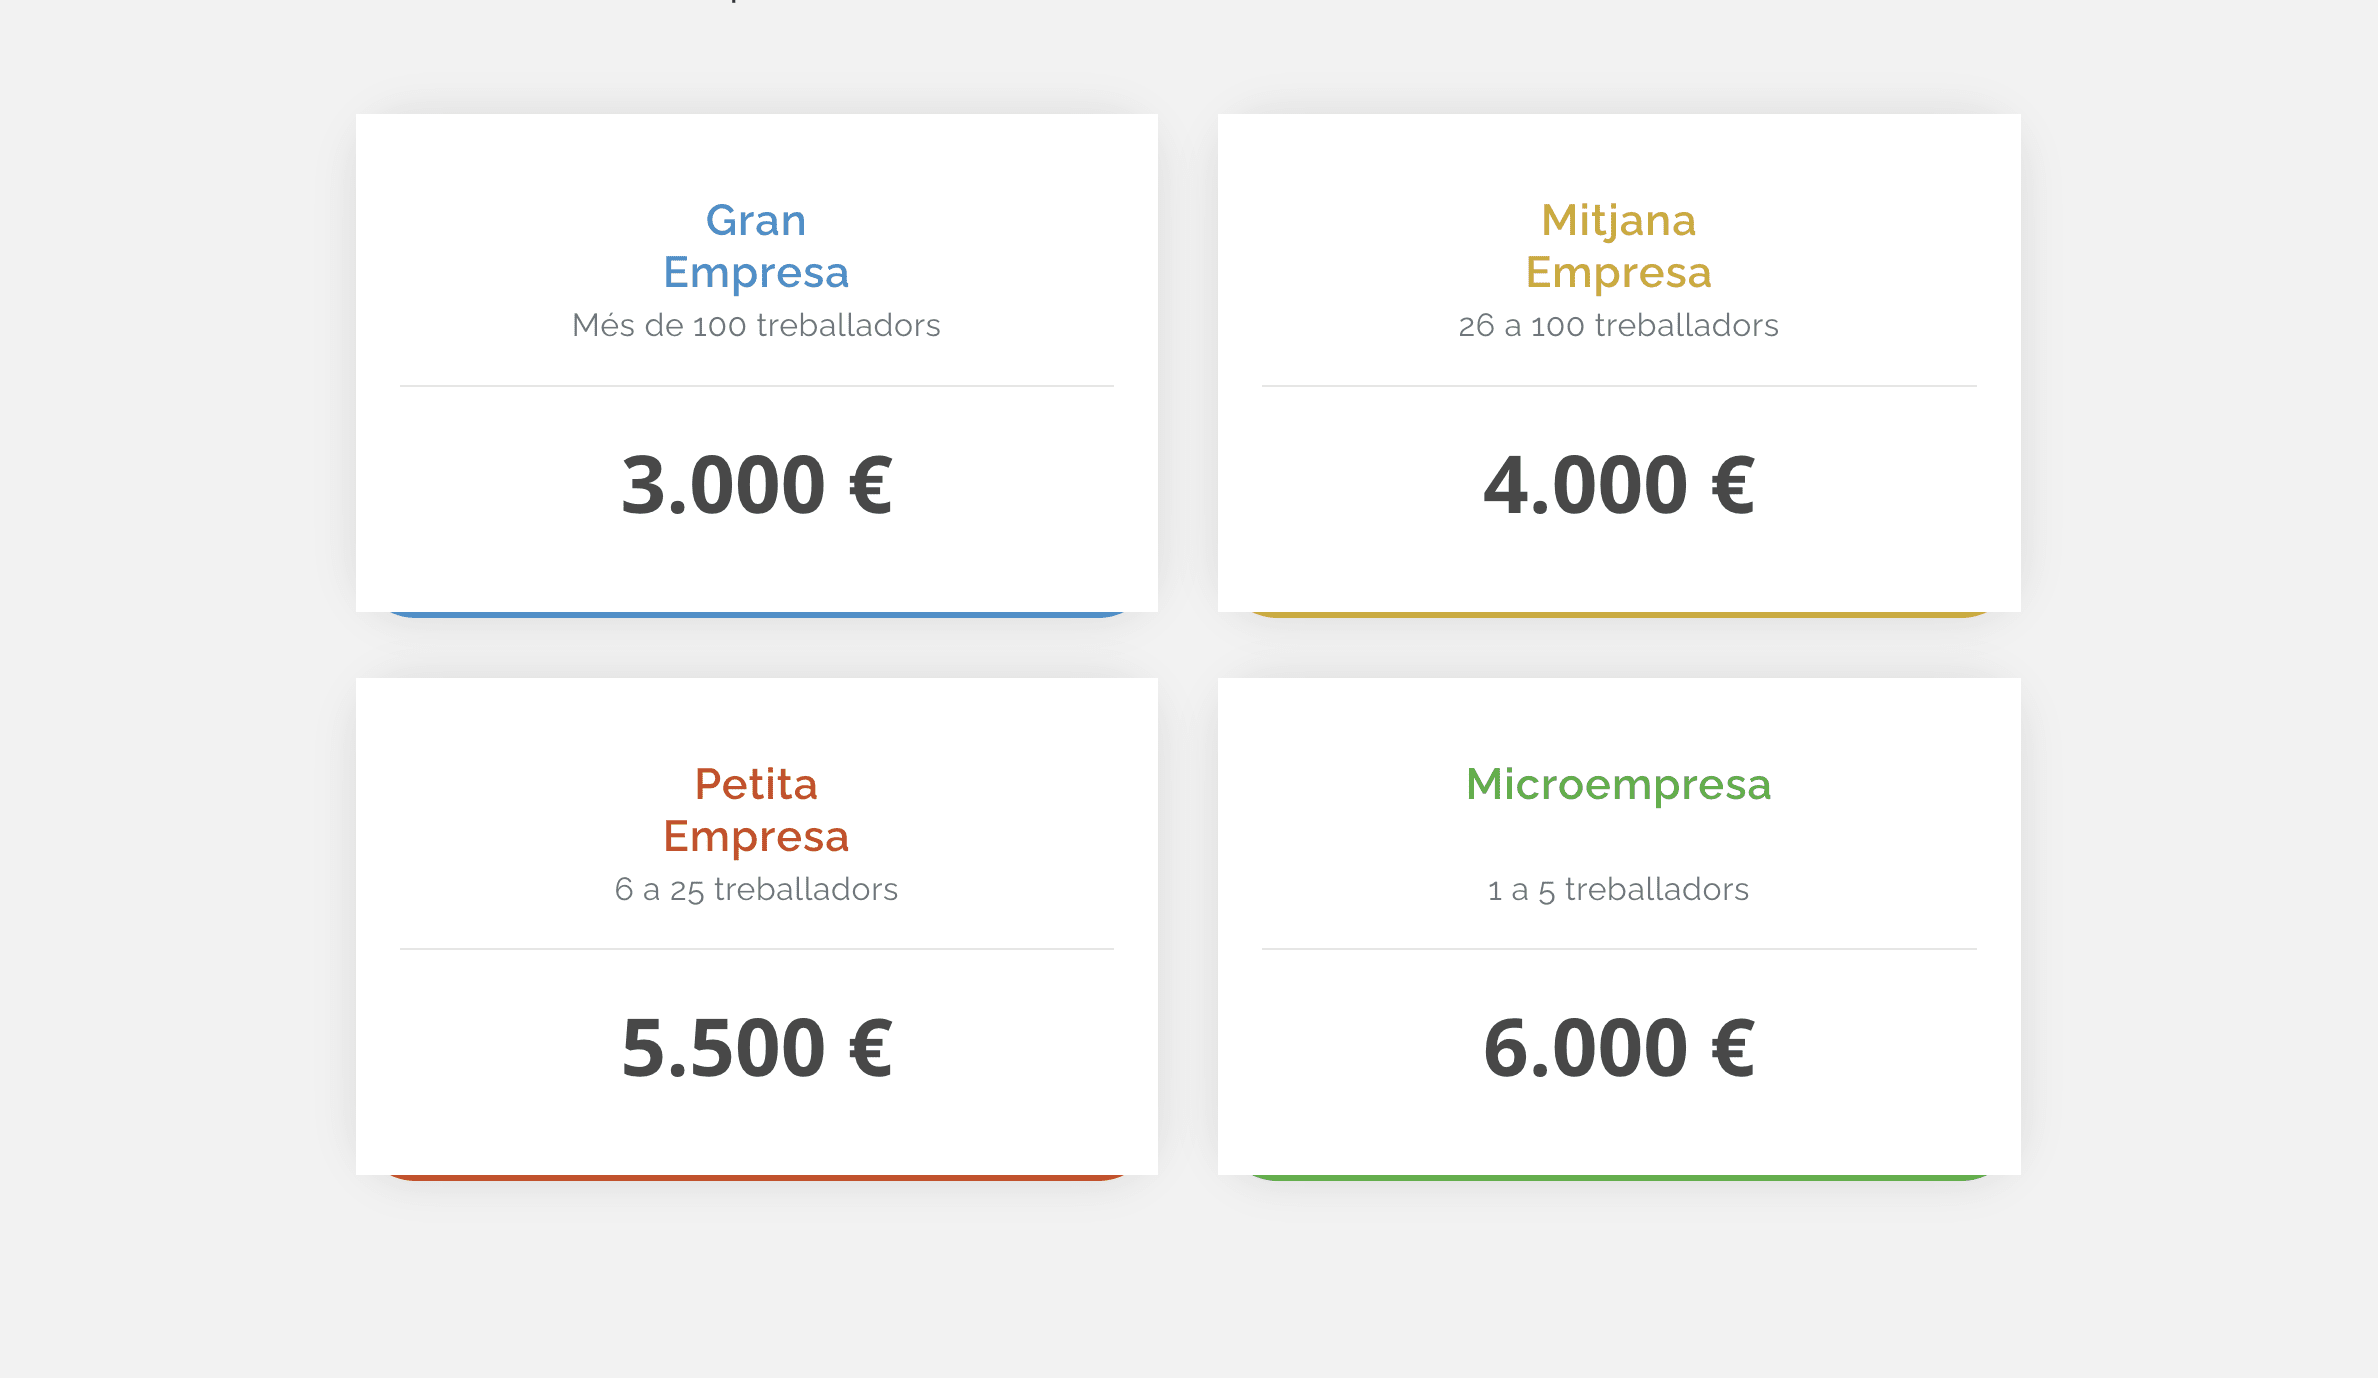
Task: Click the Microempresa card title
Action: (1618, 784)
